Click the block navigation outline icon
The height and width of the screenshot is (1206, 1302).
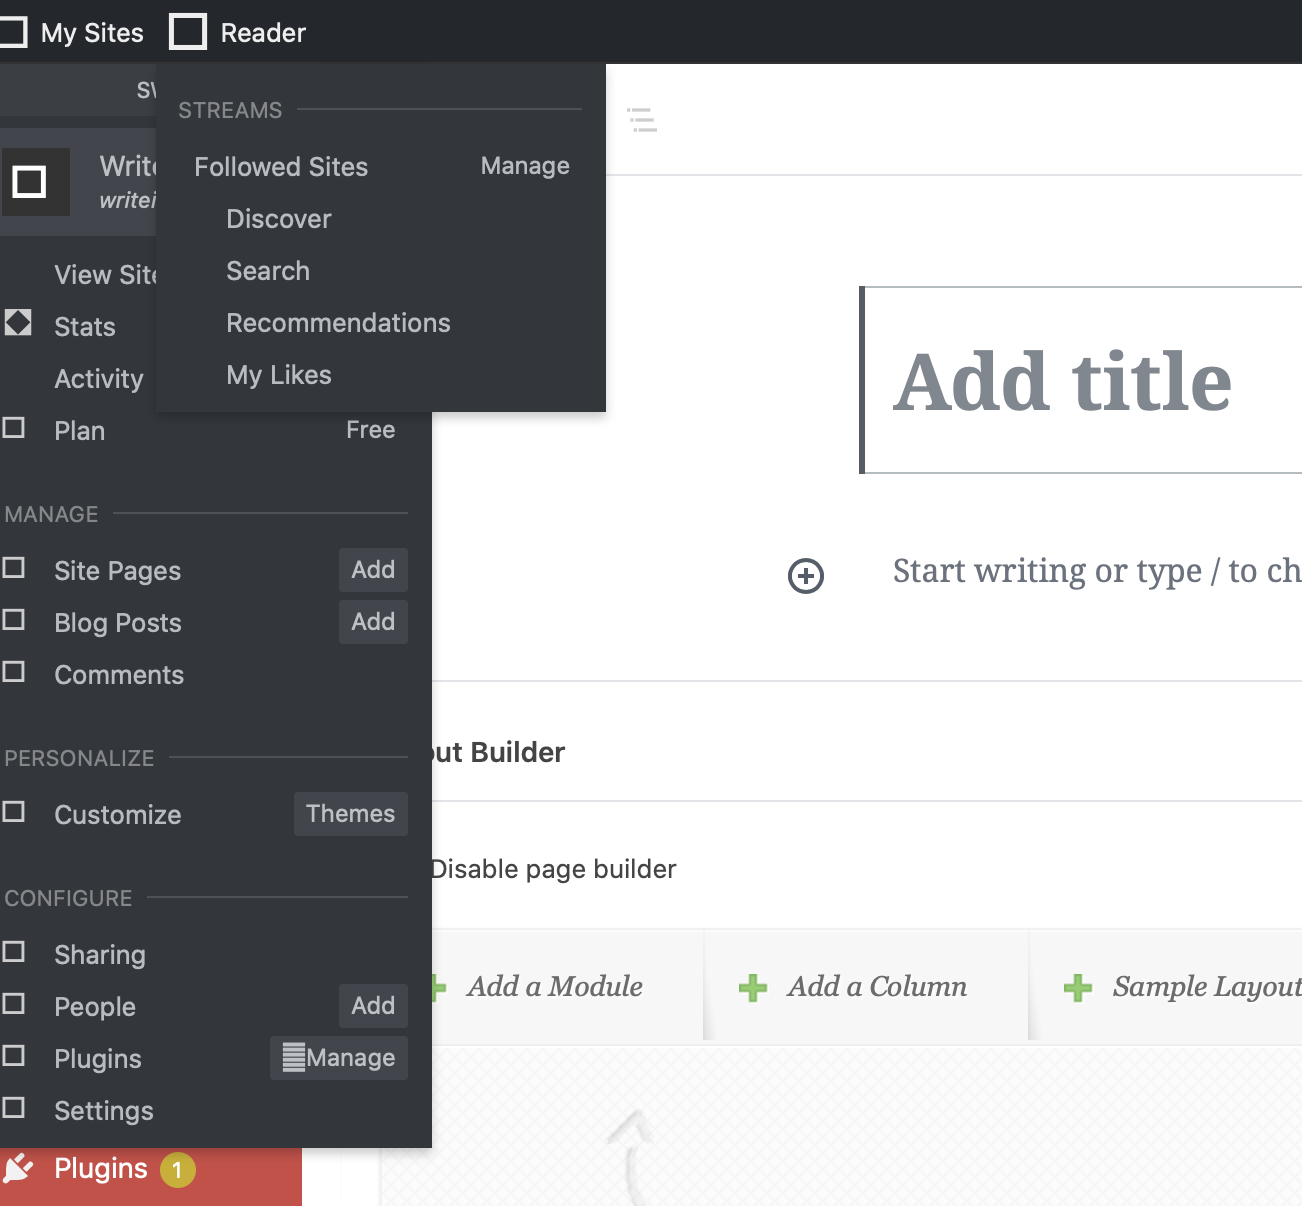[641, 121]
